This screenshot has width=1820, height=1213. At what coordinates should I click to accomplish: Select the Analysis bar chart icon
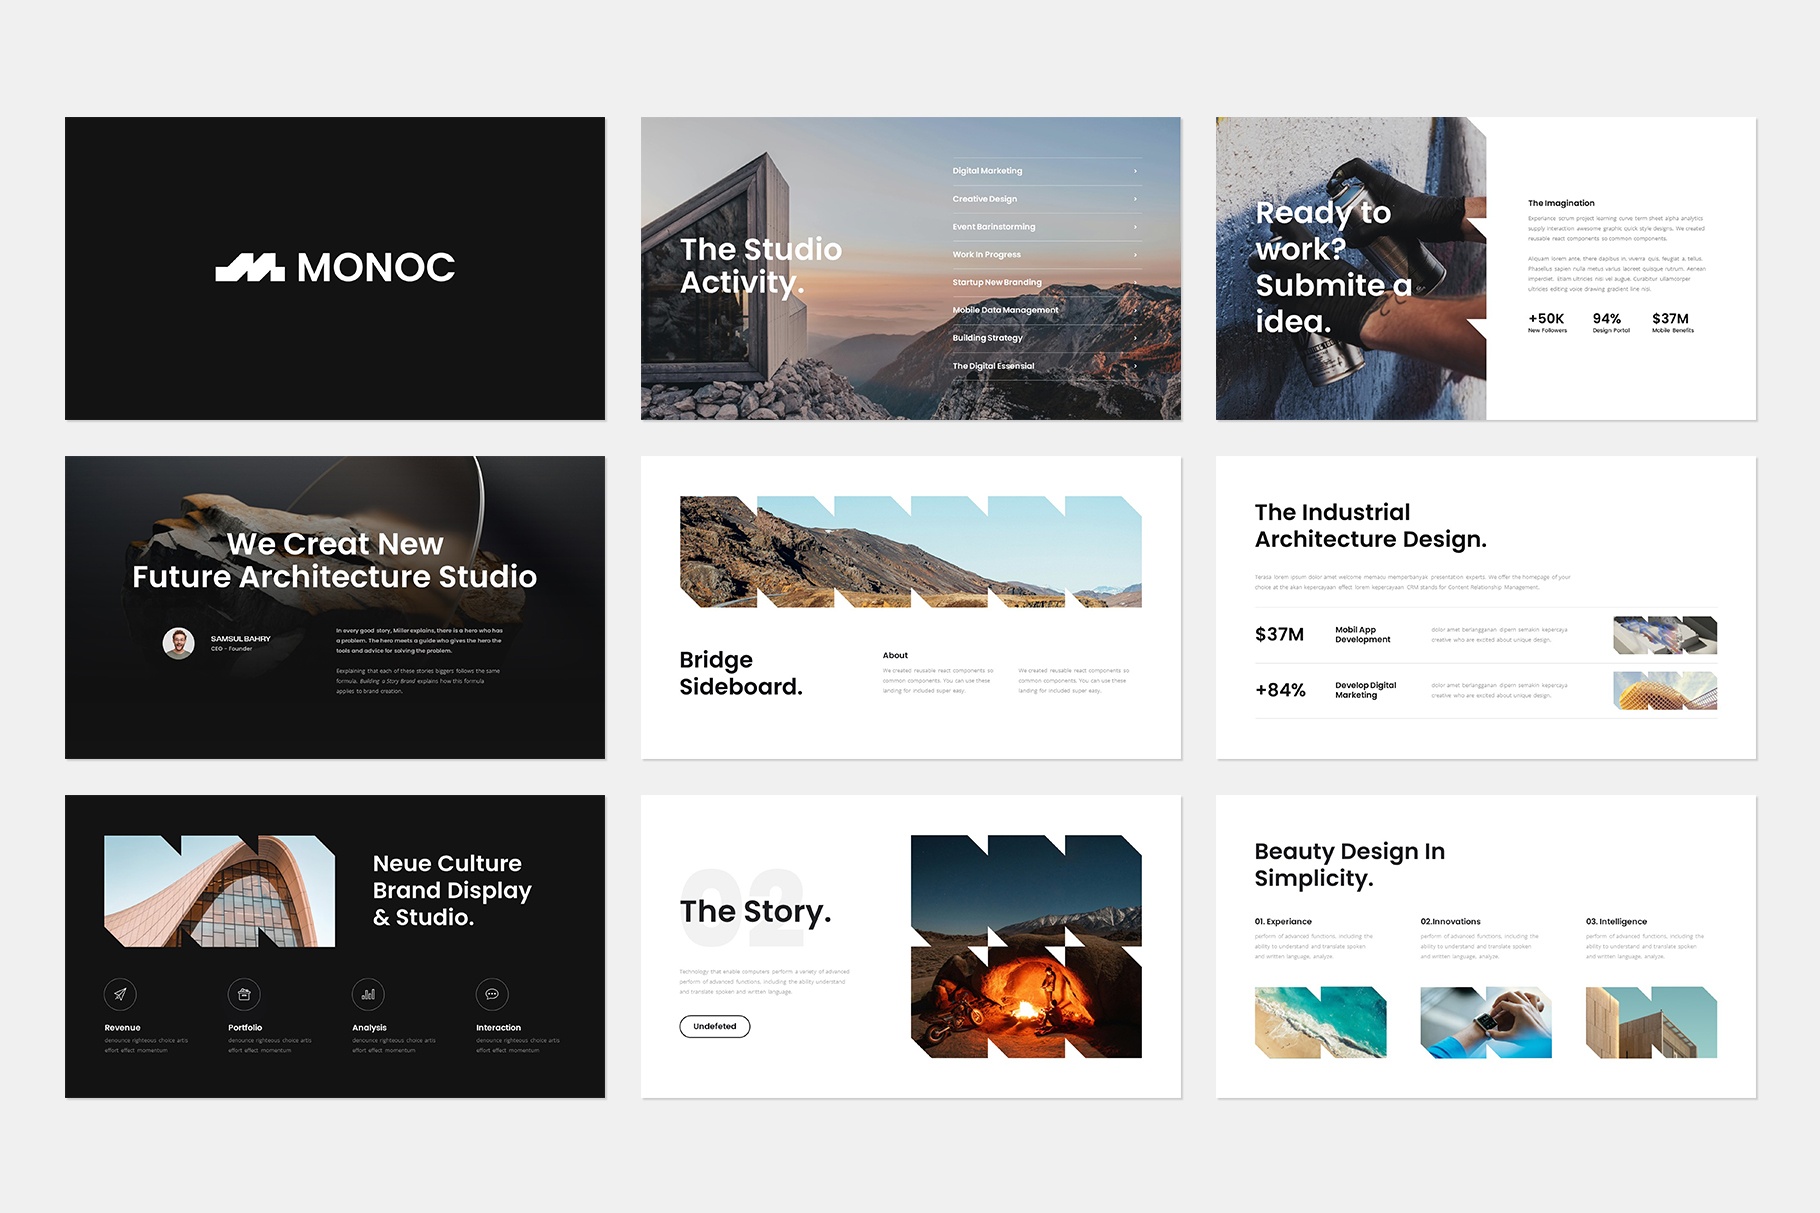tap(369, 994)
